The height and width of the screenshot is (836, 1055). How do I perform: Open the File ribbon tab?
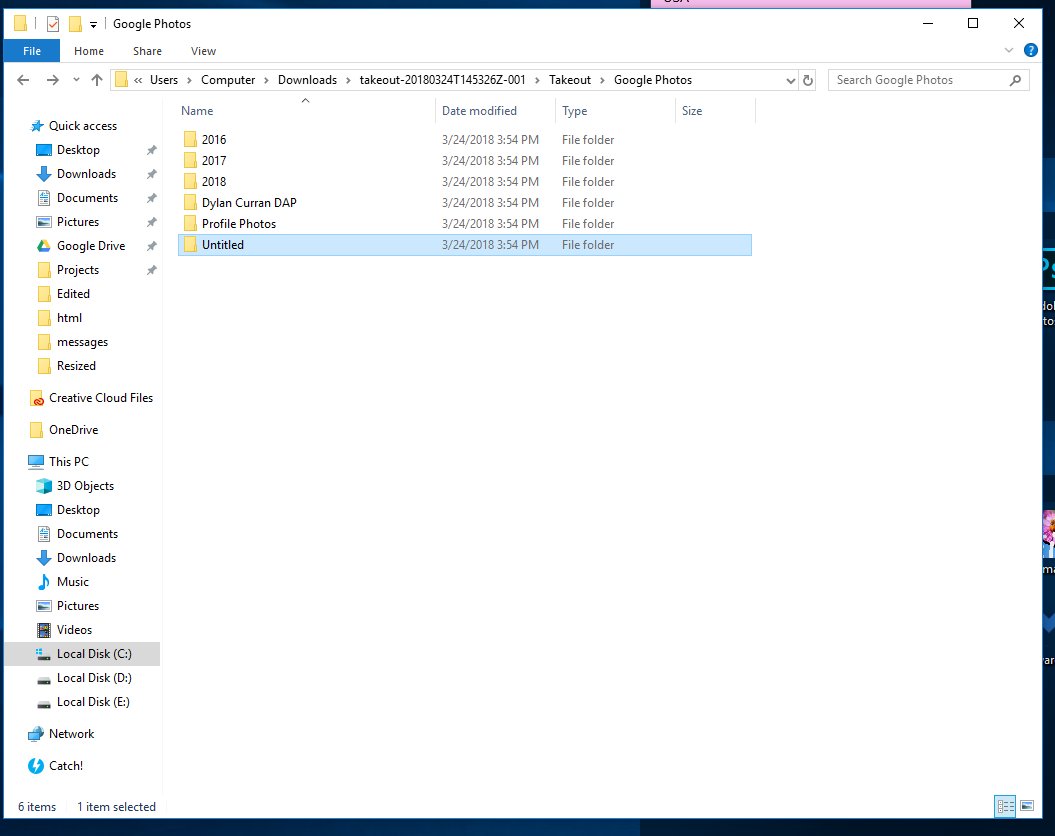(32, 51)
